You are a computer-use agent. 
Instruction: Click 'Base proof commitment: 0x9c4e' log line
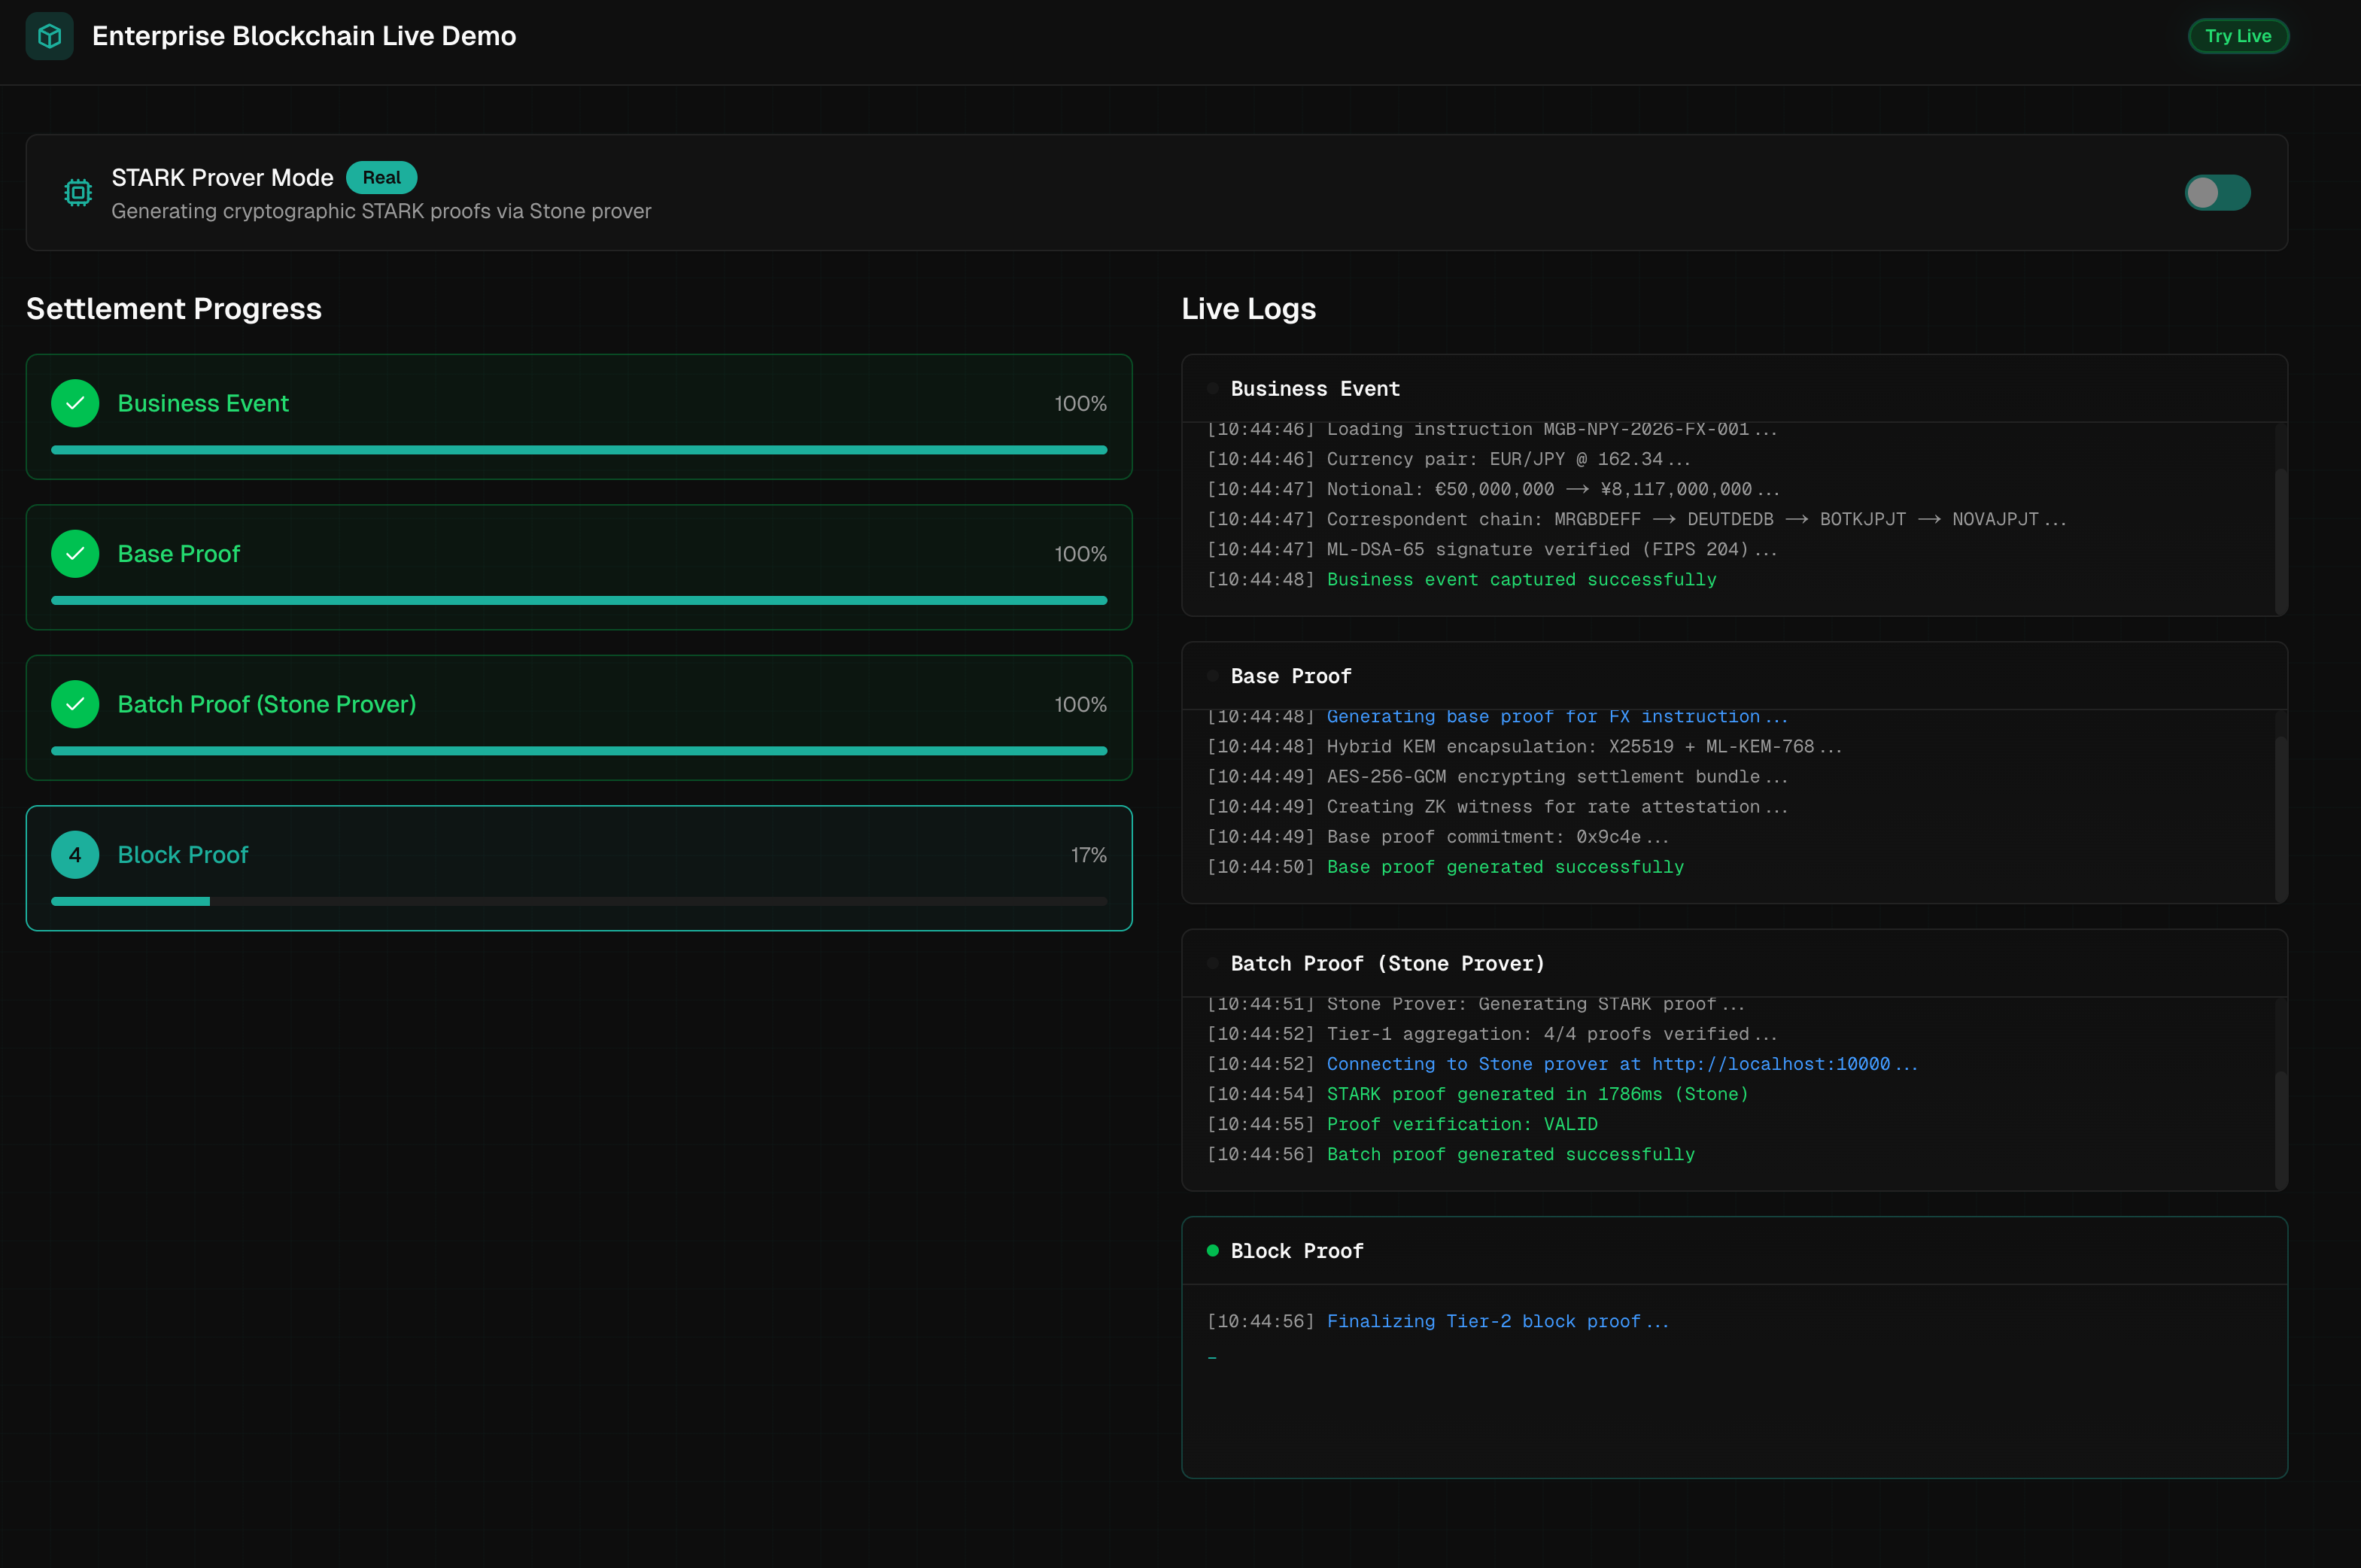pyautogui.click(x=1437, y=836)
